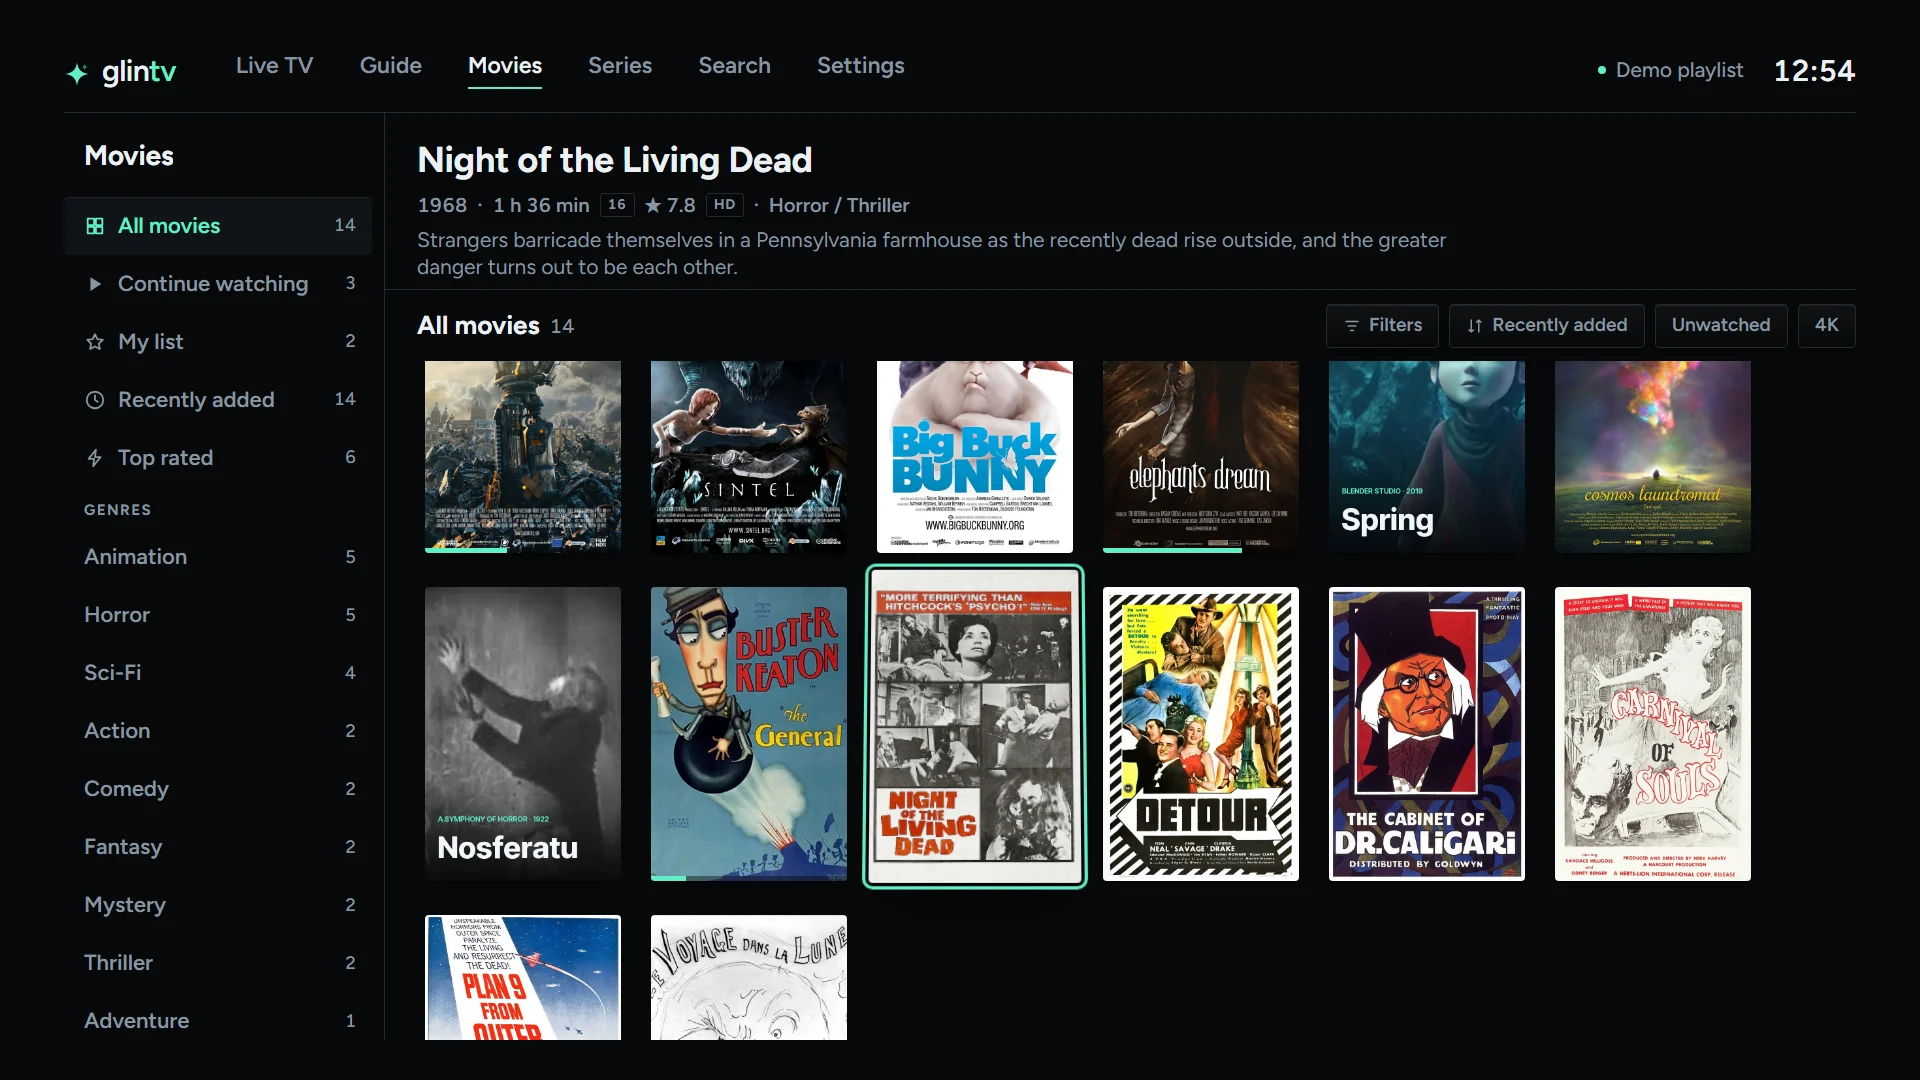Open the robot city movie poster
1920x1080 pixels.
[x=523, y=457]
